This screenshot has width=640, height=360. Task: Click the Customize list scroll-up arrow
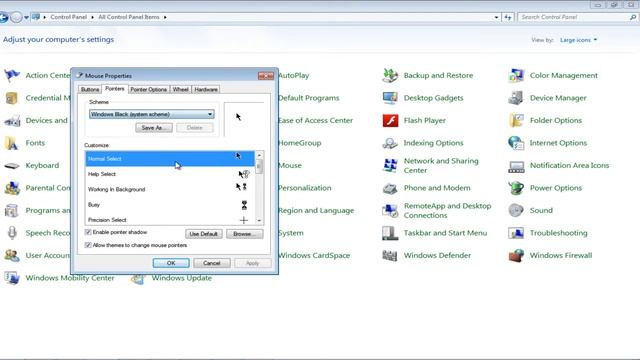[259, 155]
